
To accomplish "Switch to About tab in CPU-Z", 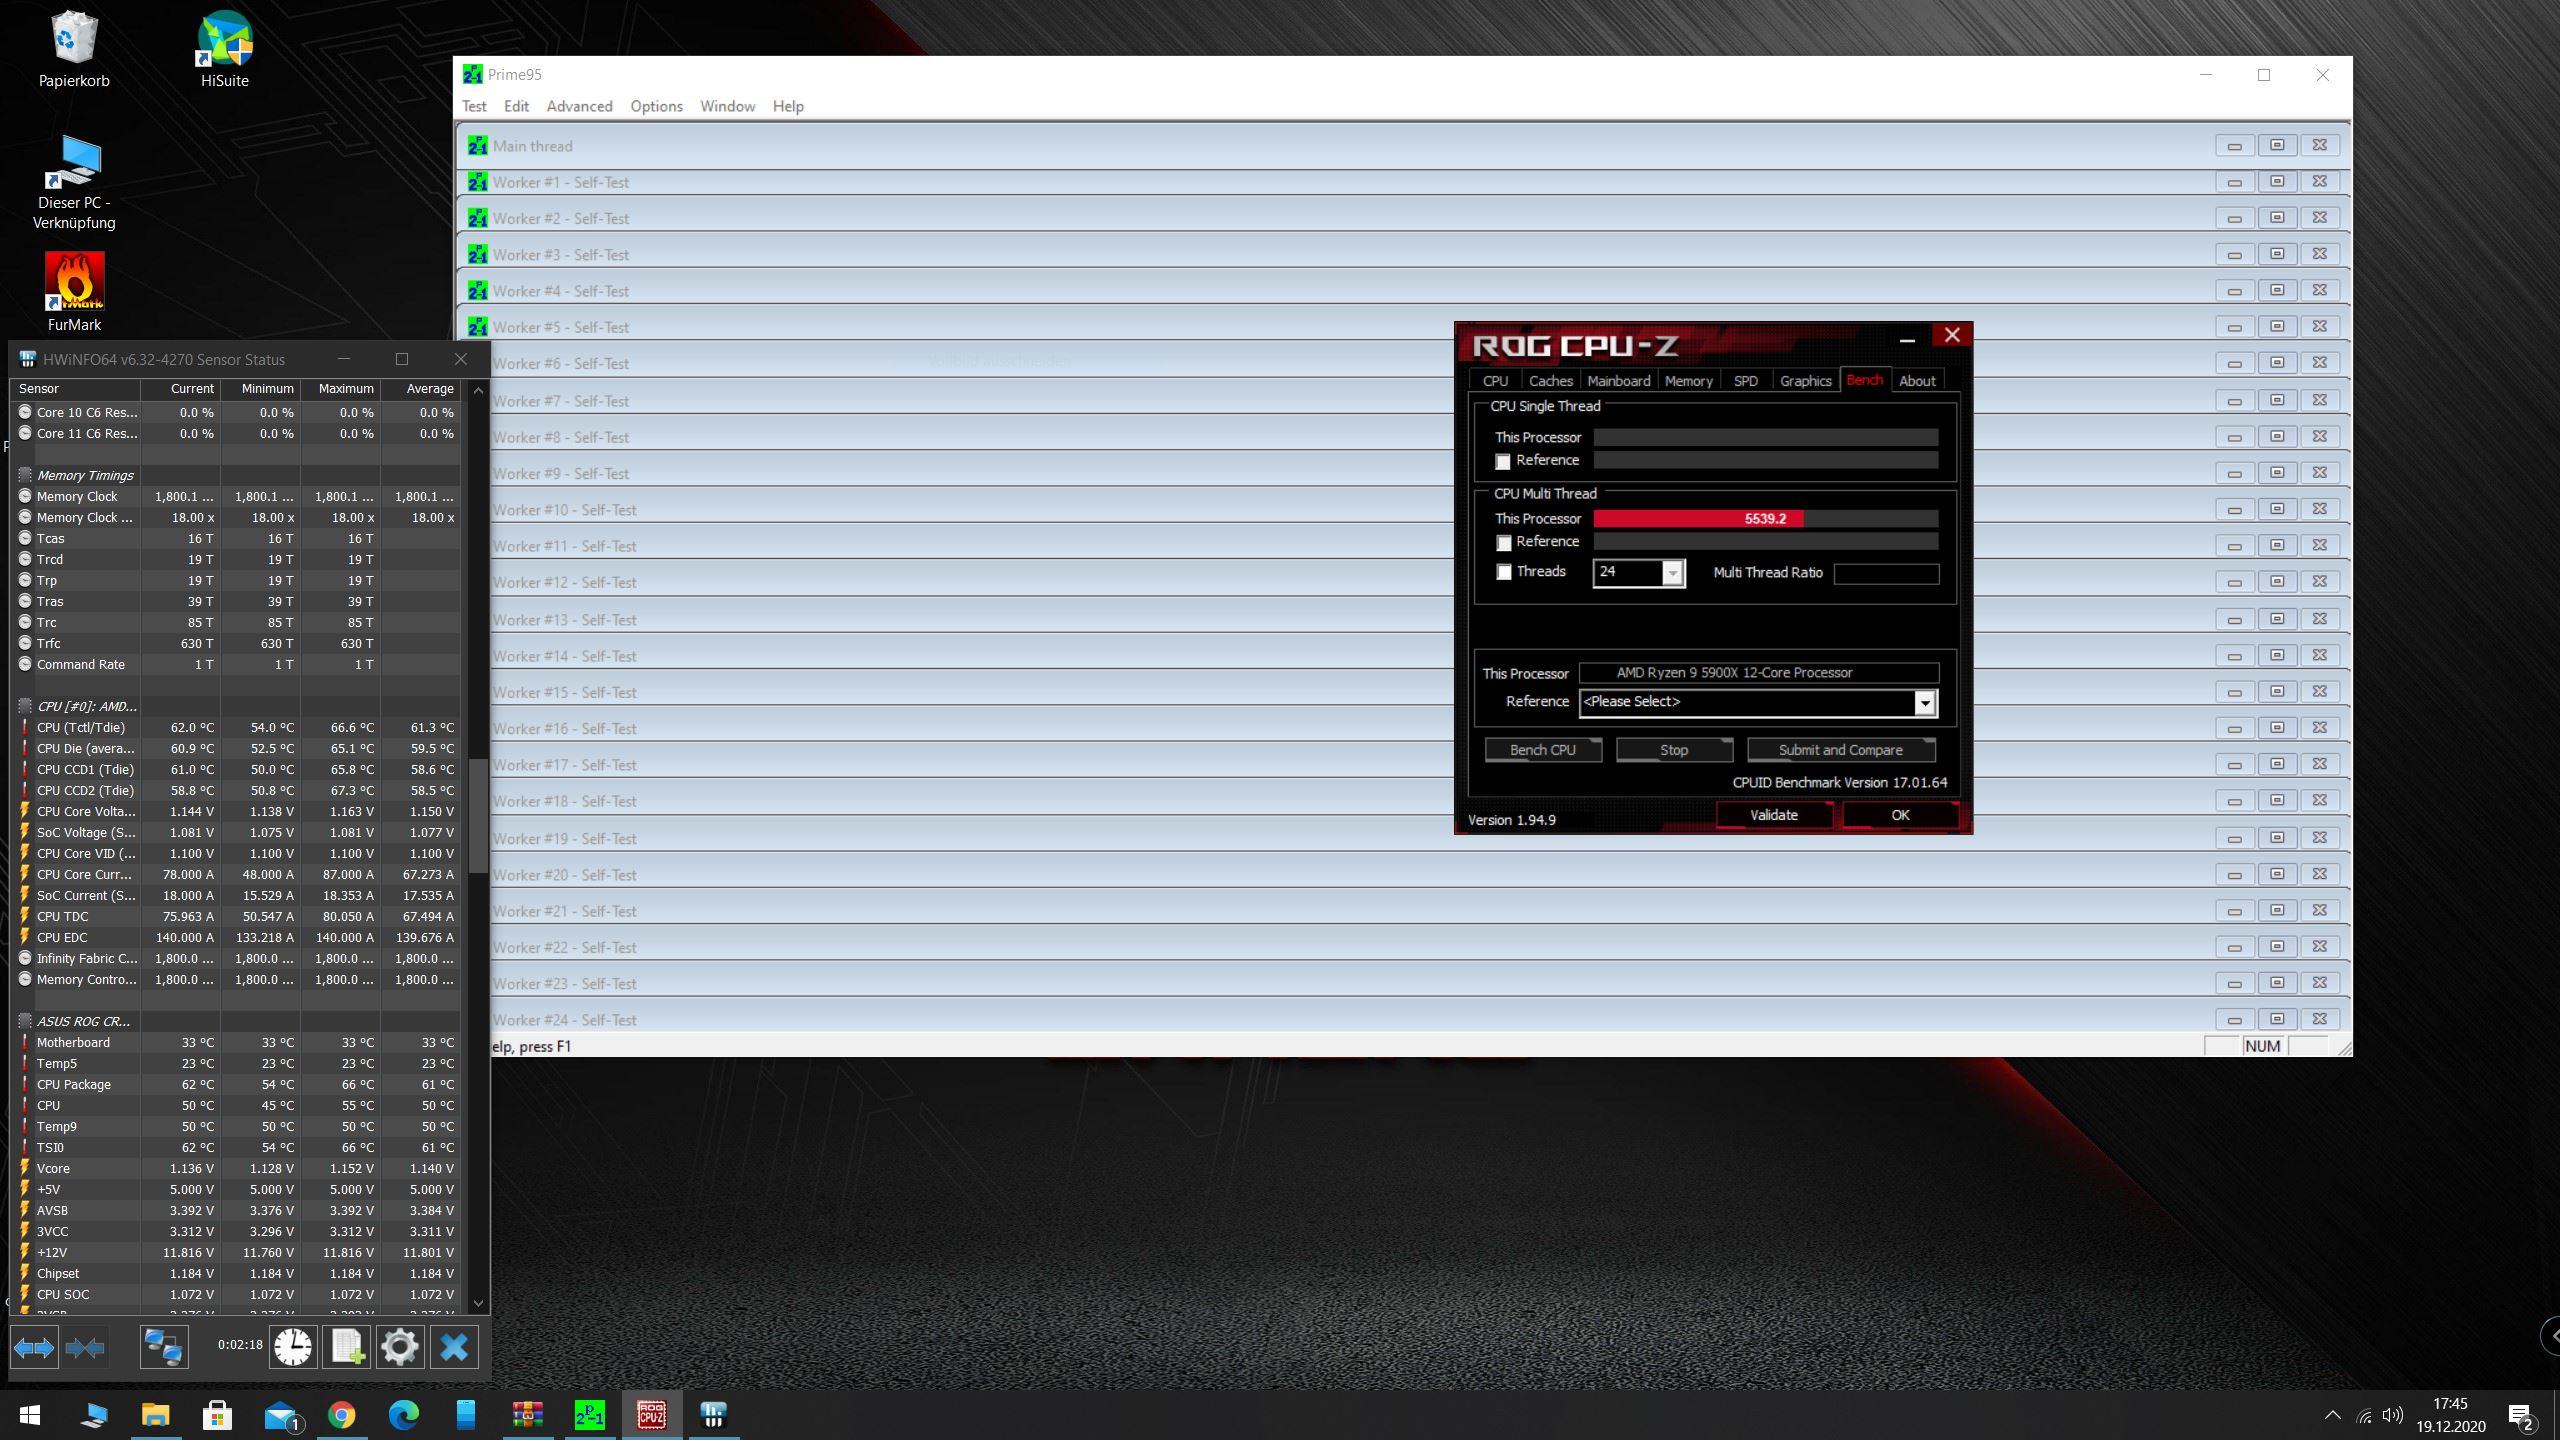I will coord(1917,381).
